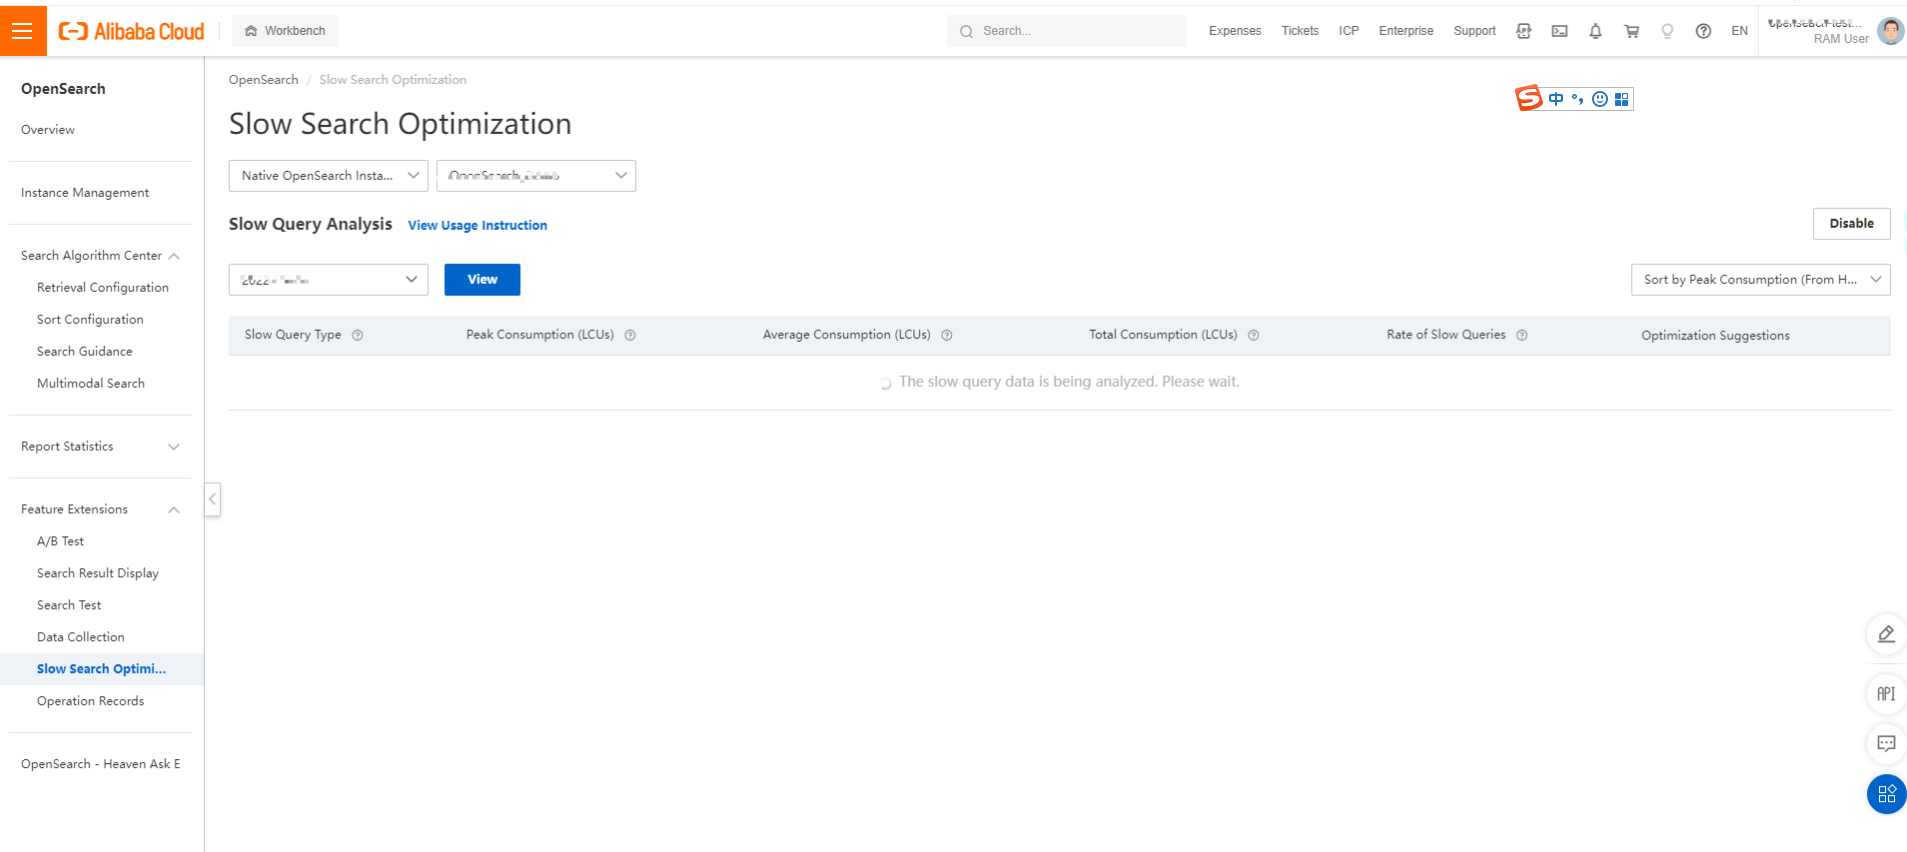Image resolution: width=1907 pixels, height=852 pixels.
Task: Click the blue floating apps grid icon
Action: [x=1886, y=794]
